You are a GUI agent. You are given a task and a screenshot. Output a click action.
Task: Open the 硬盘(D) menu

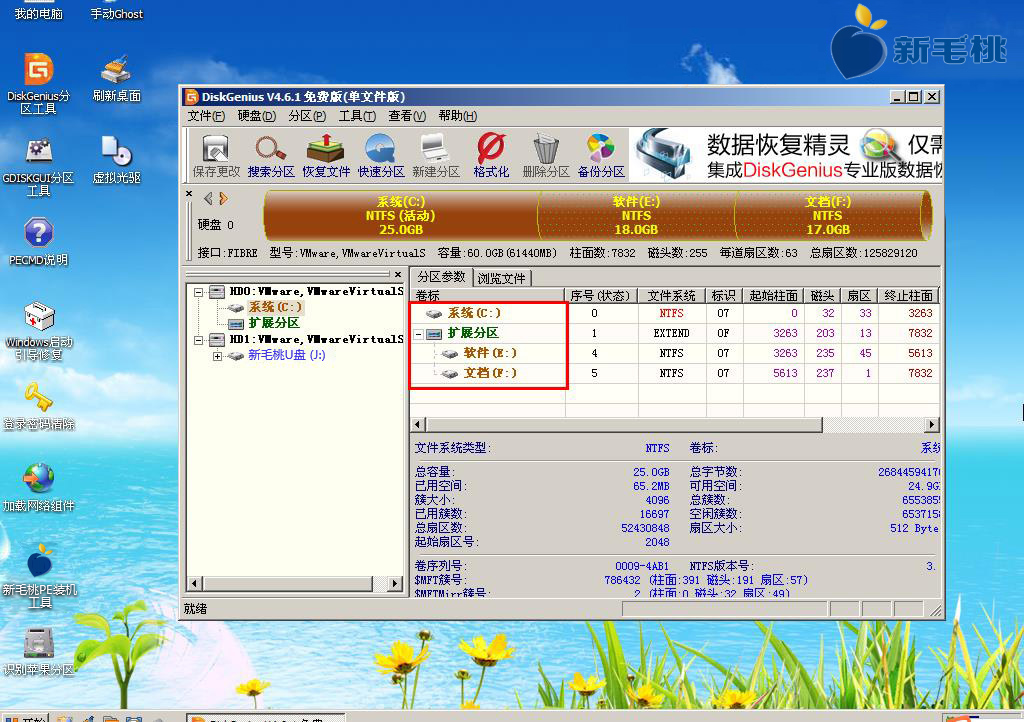(x=257, y=116)
